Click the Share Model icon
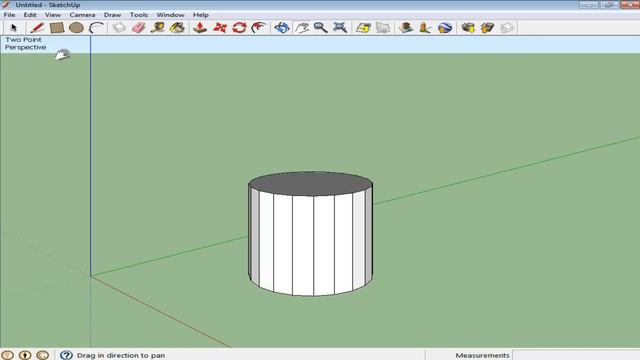The image size is (640, 360). click(487, 28)
